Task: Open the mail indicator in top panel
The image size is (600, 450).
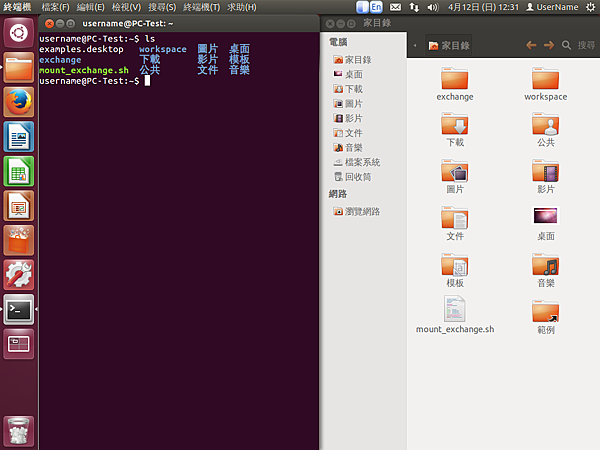Action: (x=395, y=7)
